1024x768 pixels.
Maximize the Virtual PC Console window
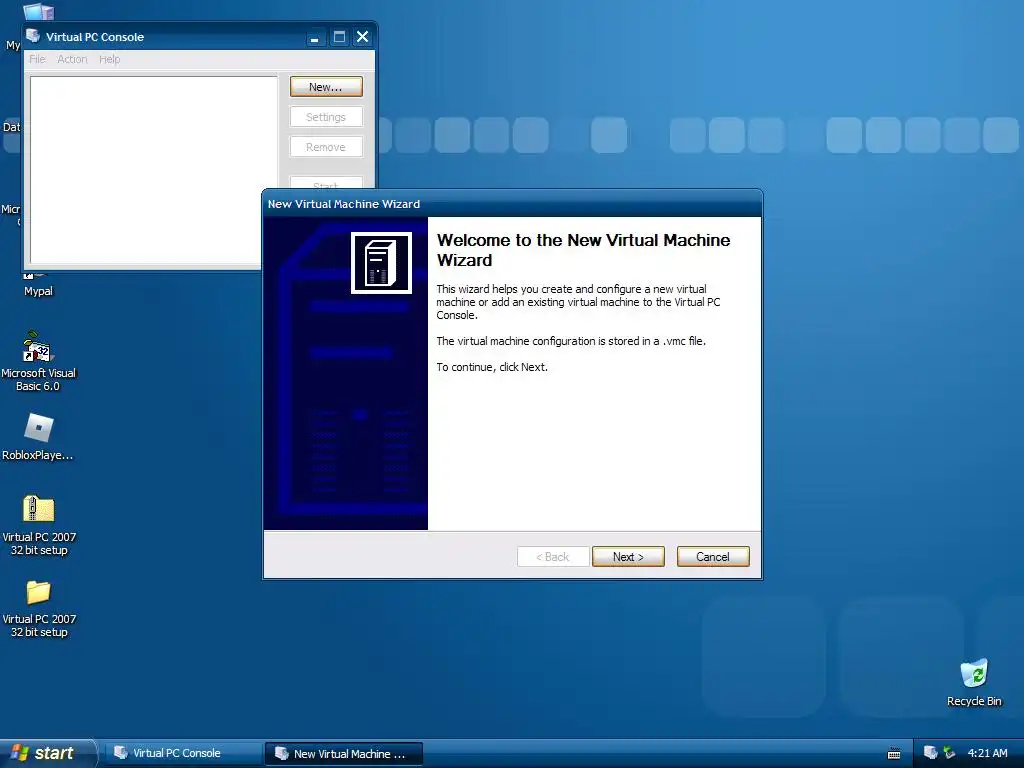pyautogui.click(x=339, y=37)
